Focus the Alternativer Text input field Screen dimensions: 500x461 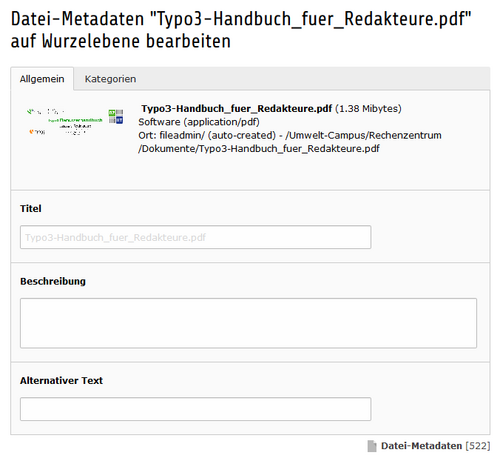point(196,409)
